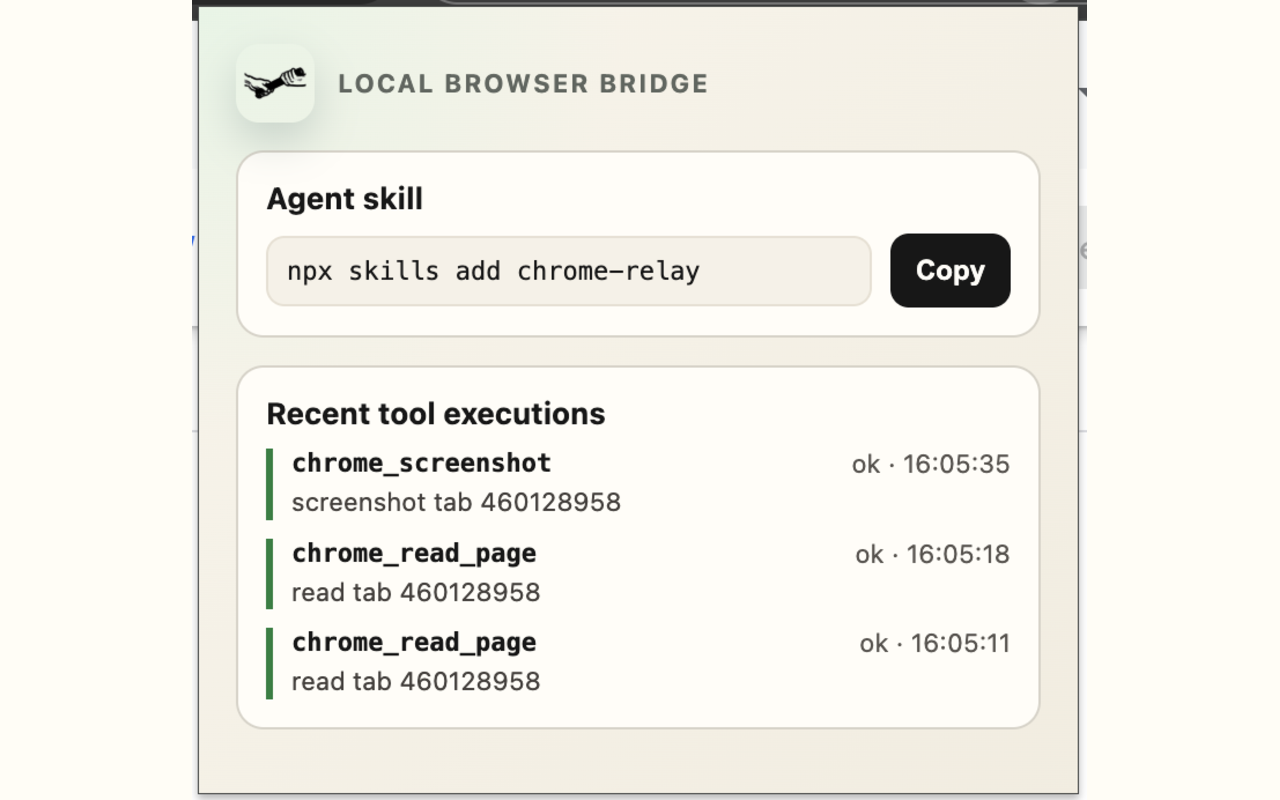Click the green status bar beside chrome_screenshot
This screenshot has width=1280, height=800.
click(x=268, y=482)
